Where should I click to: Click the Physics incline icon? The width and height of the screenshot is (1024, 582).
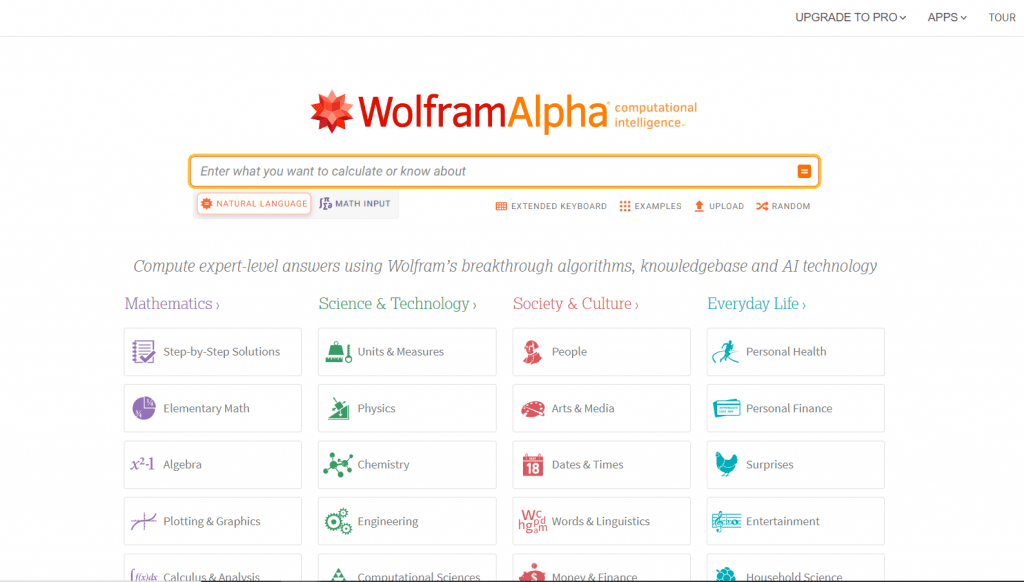pyautogui.click(x=338, y=408)
